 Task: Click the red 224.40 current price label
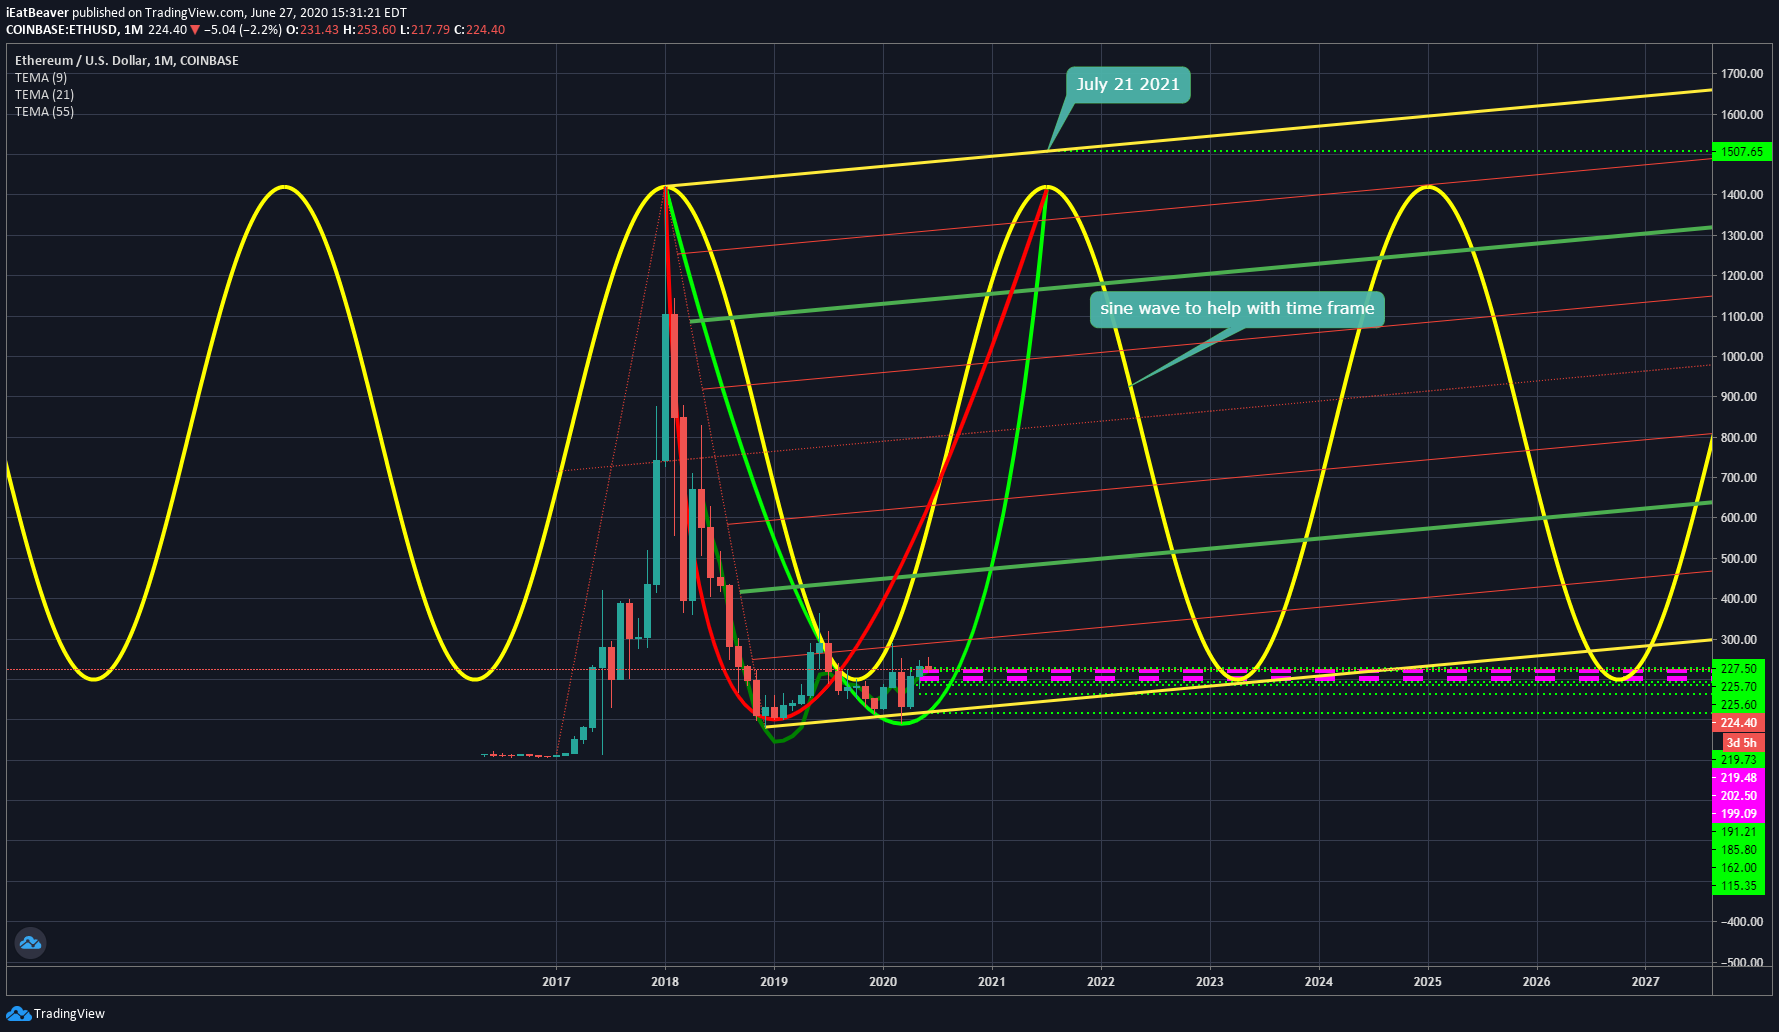coord(1738,723)
